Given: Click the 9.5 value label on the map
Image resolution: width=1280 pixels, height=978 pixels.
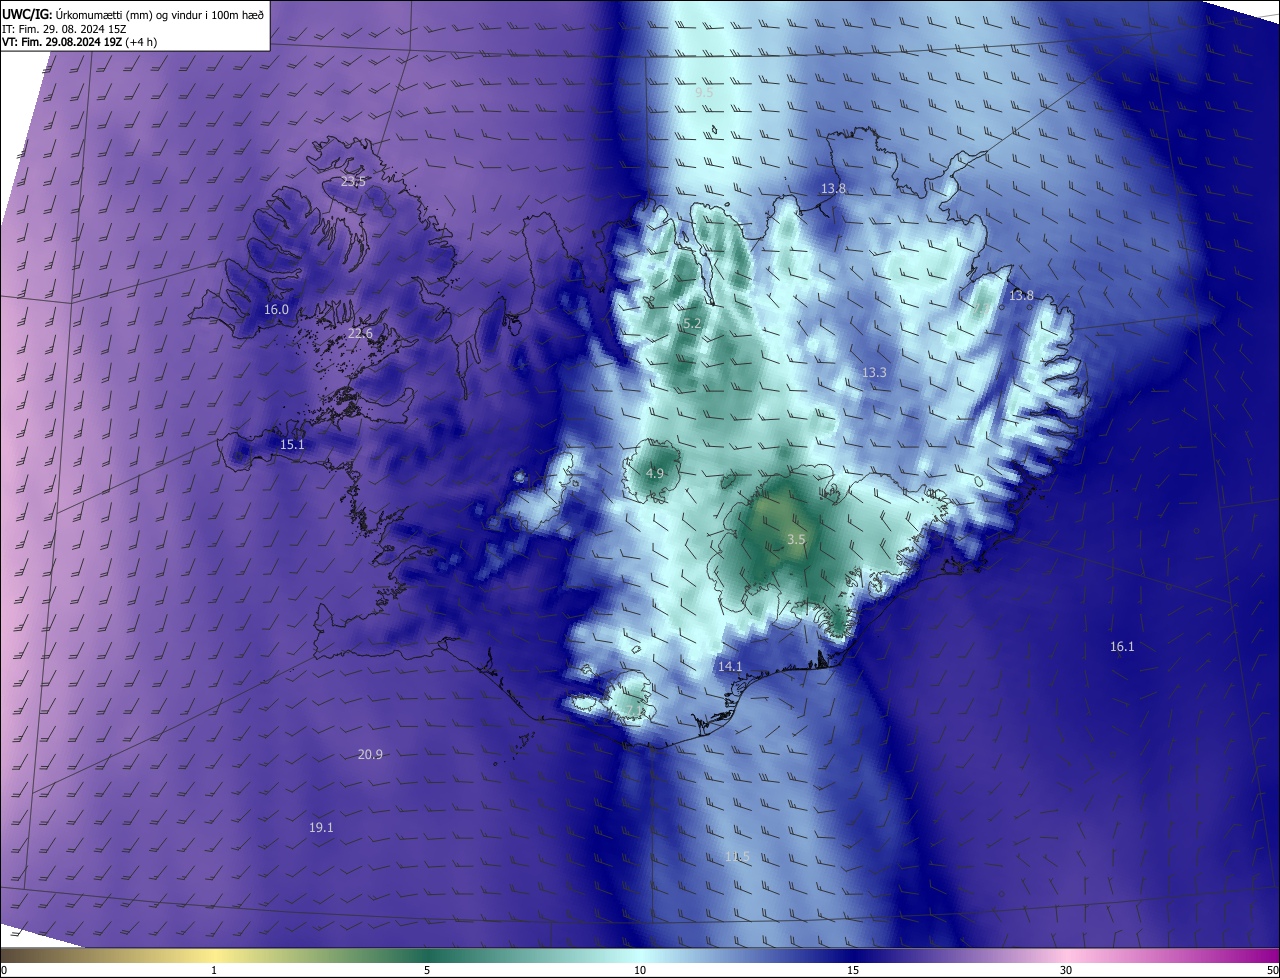Looking at the screenshot, I should [704, 92].
